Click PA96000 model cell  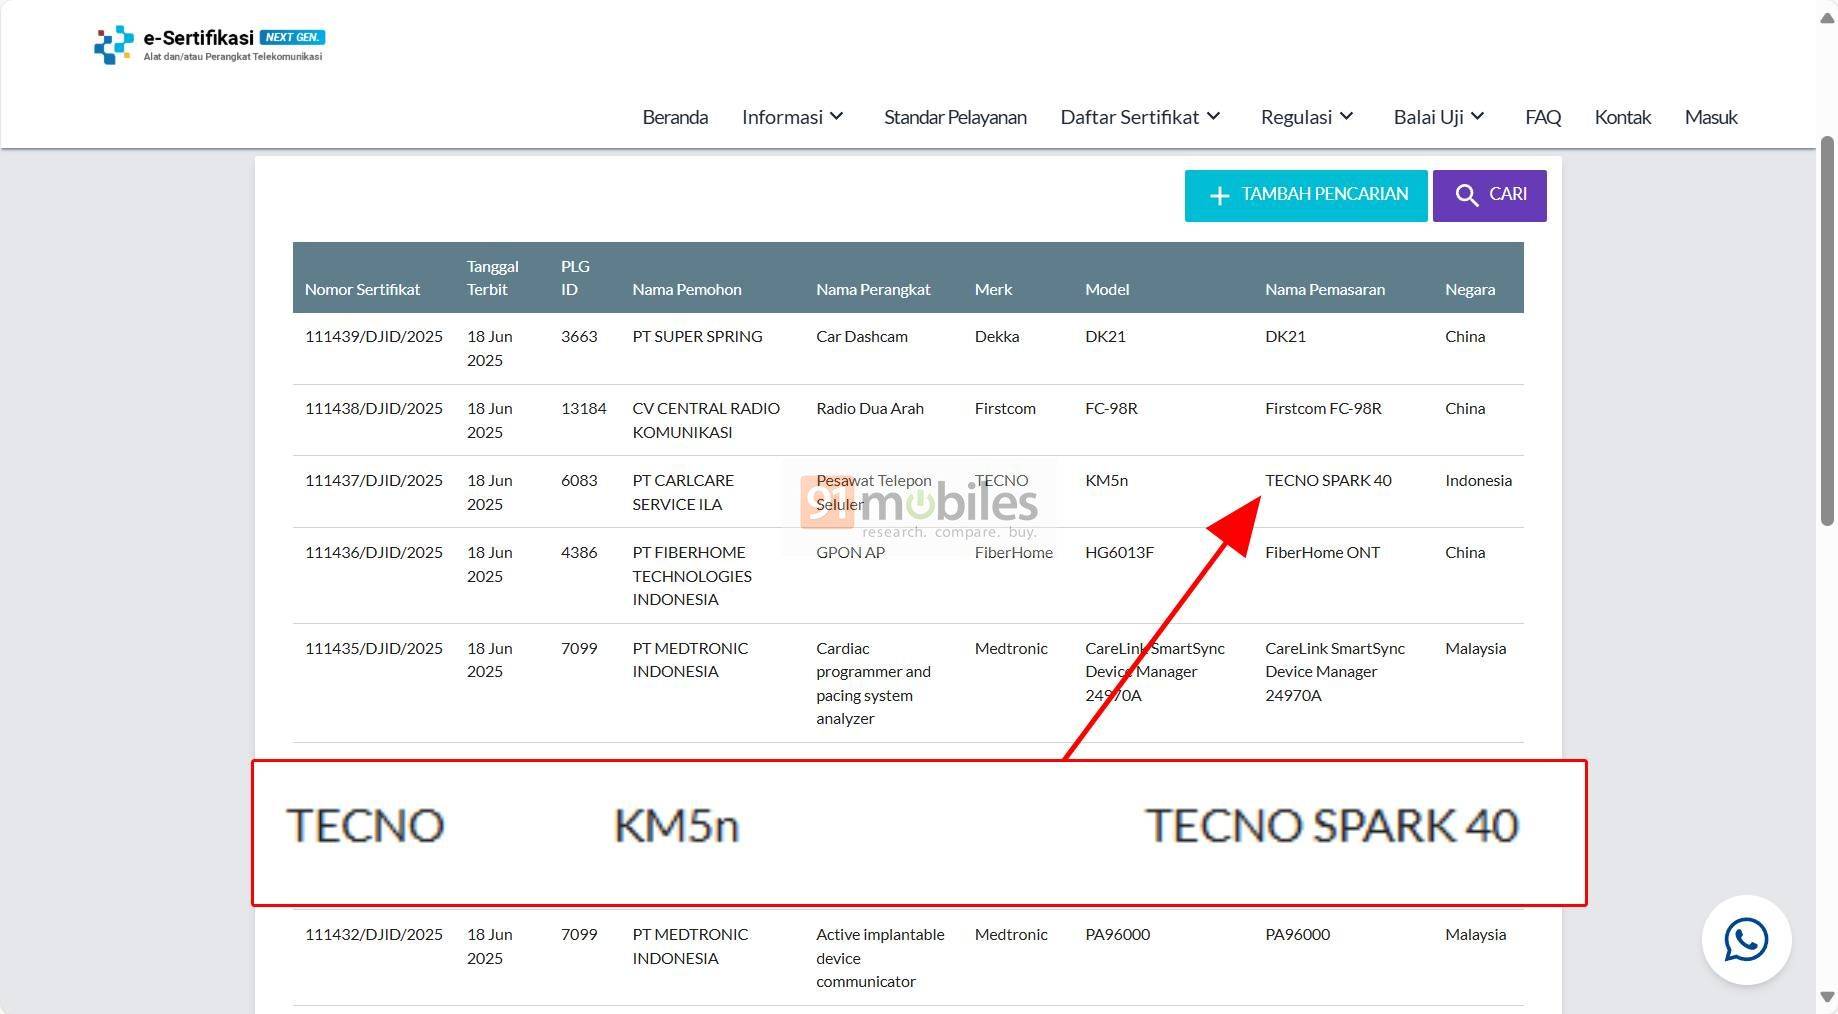pyautogui.click(x=1117, y=935)
